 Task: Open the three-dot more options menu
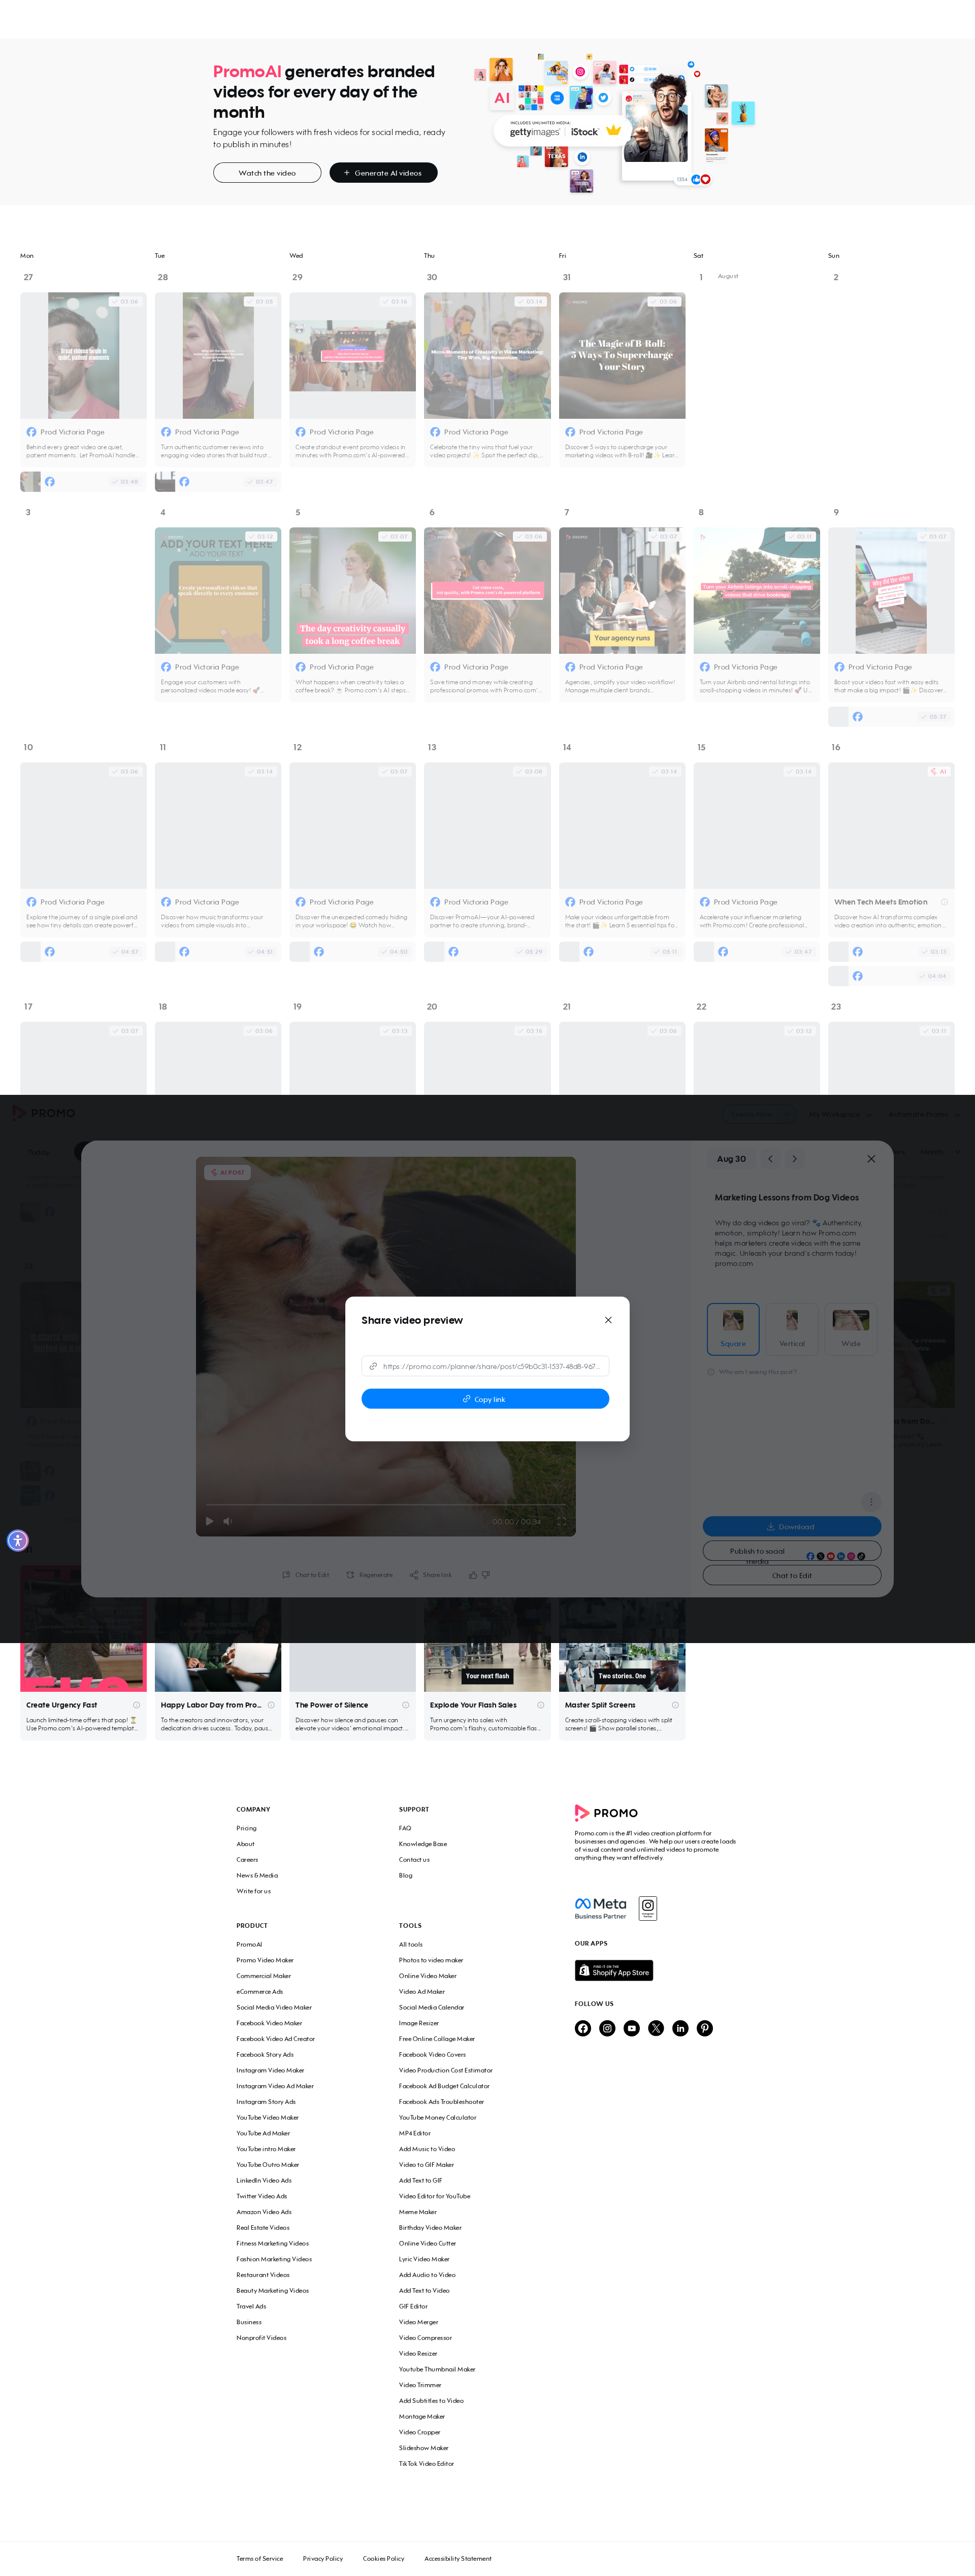point(871,1502)
